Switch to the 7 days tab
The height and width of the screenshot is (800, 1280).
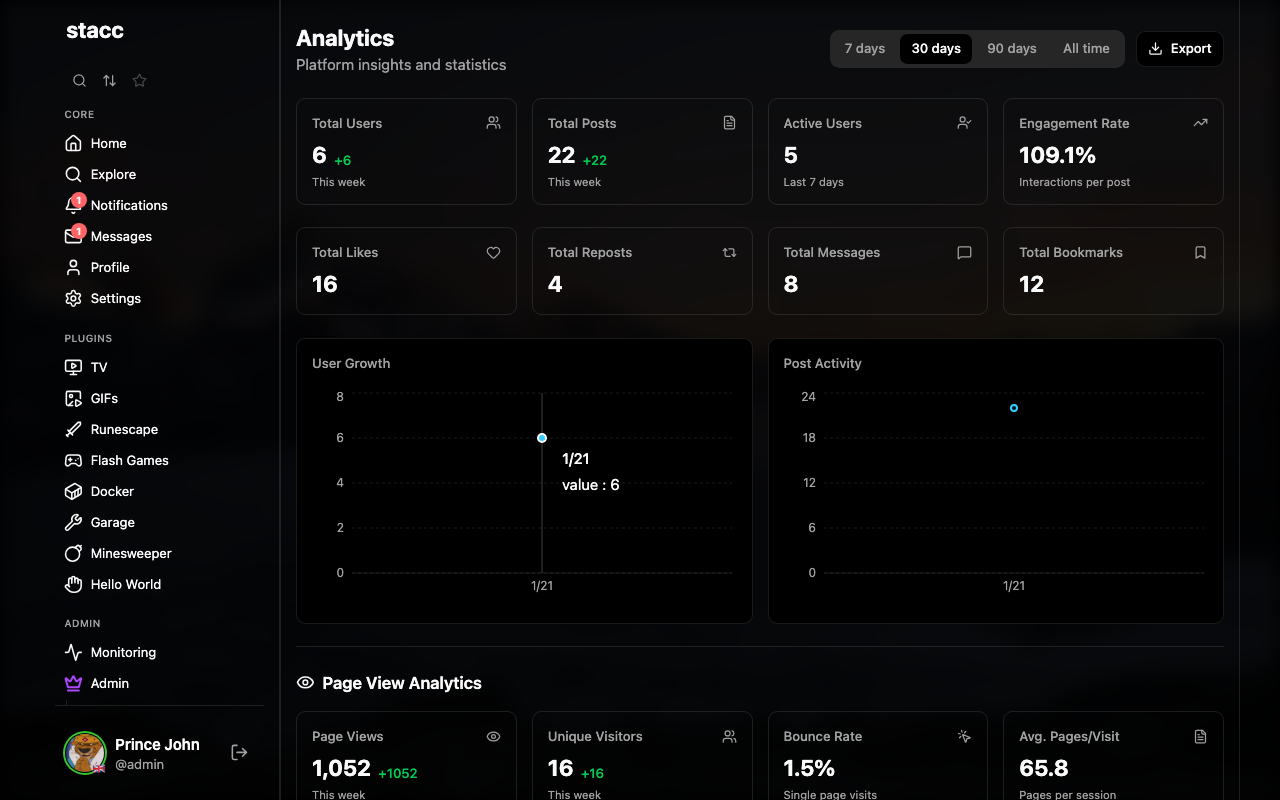click(x=864, y=48)
